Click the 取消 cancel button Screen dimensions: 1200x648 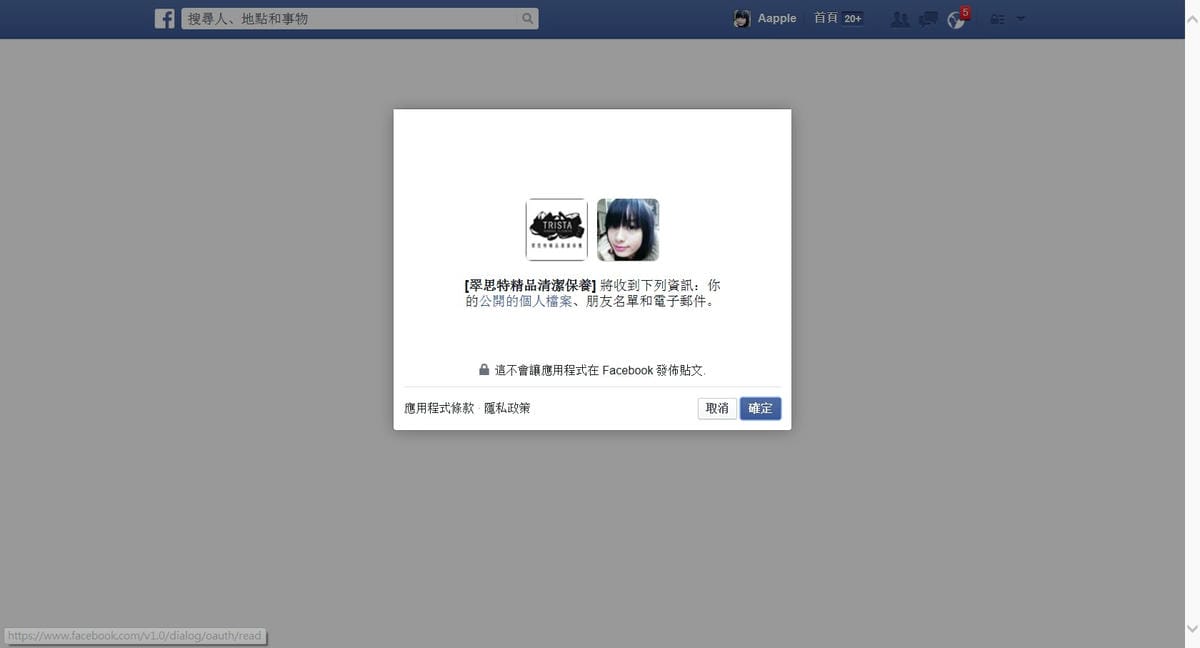(717, 408)
